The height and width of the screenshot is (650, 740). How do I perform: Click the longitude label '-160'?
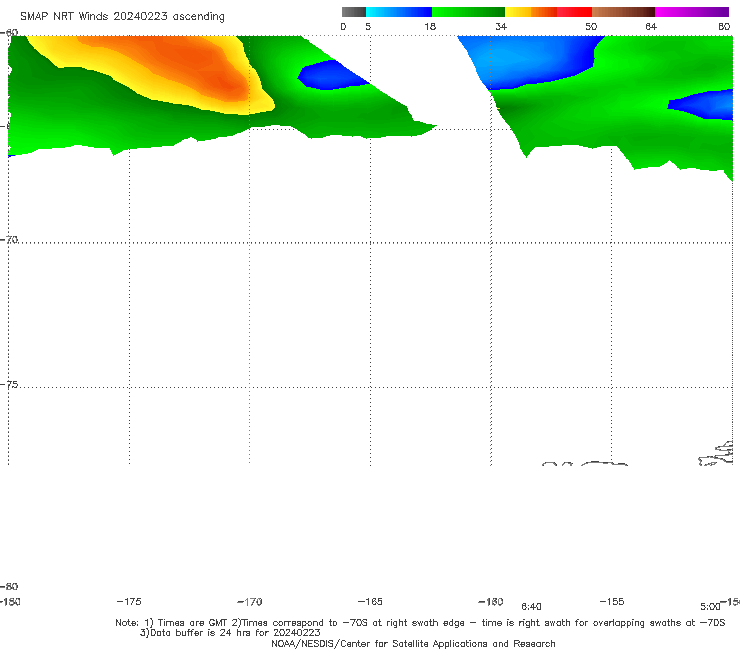point(491,602)
